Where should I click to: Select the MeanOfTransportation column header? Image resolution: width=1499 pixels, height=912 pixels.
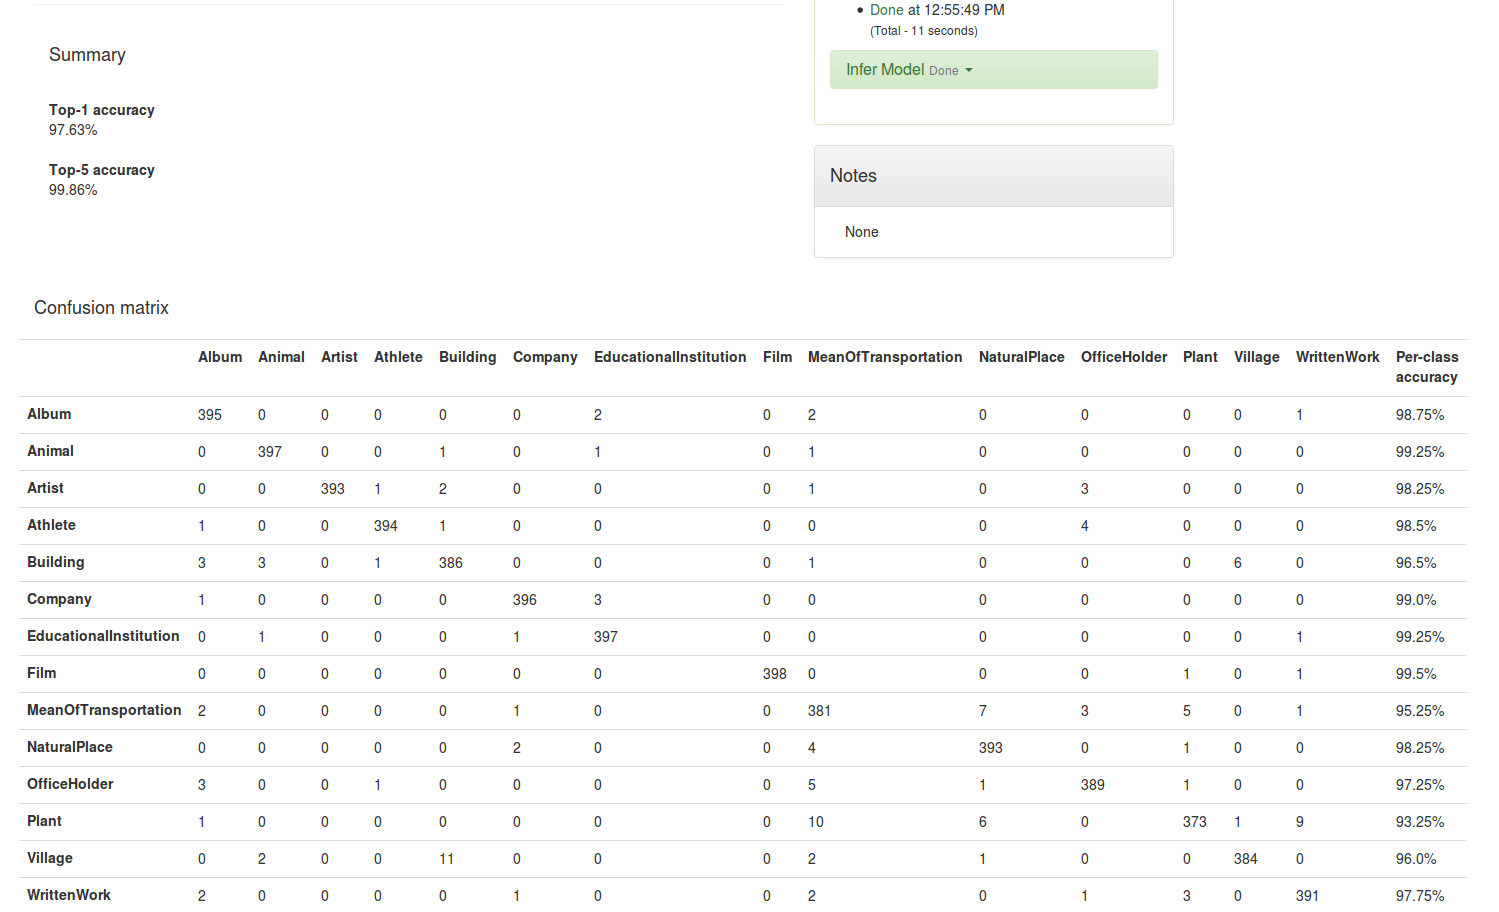point(885,357)
